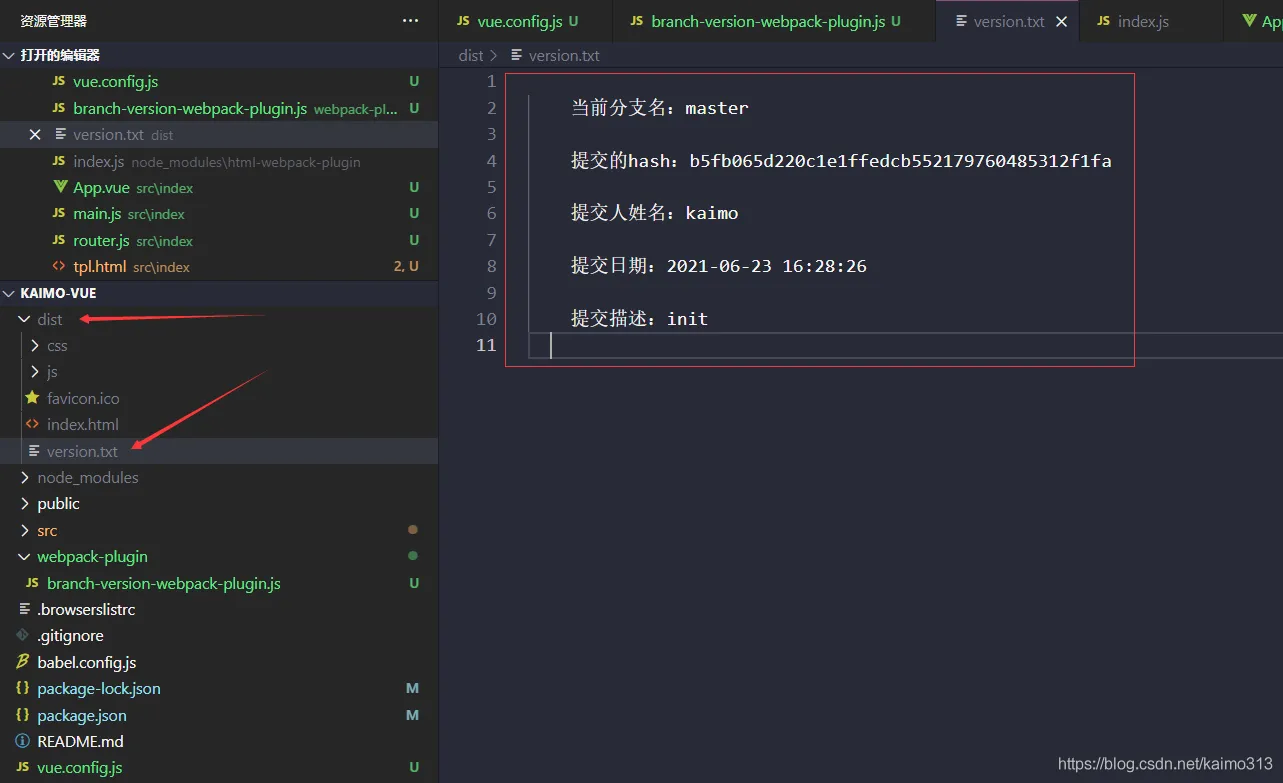The height and width of the screenshot is (783, 1283).
Task: Click line number 4 in the gutter
Action: [x=490, y=161]
